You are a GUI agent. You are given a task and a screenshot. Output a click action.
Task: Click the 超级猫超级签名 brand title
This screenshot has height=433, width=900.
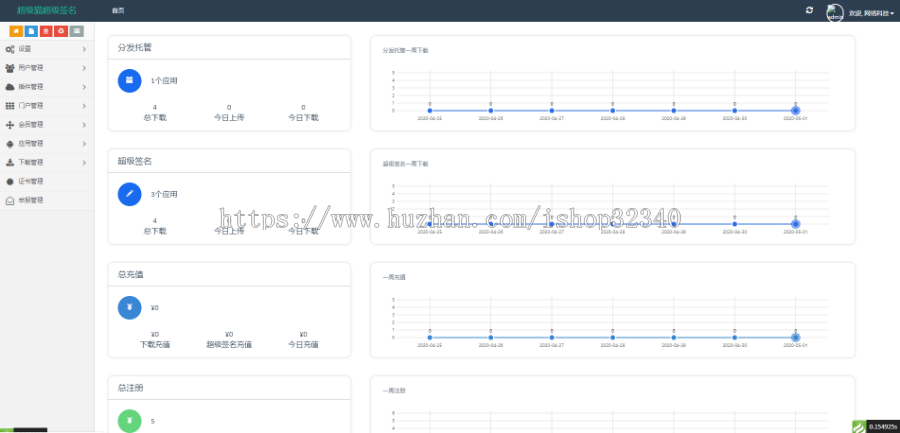46,10
